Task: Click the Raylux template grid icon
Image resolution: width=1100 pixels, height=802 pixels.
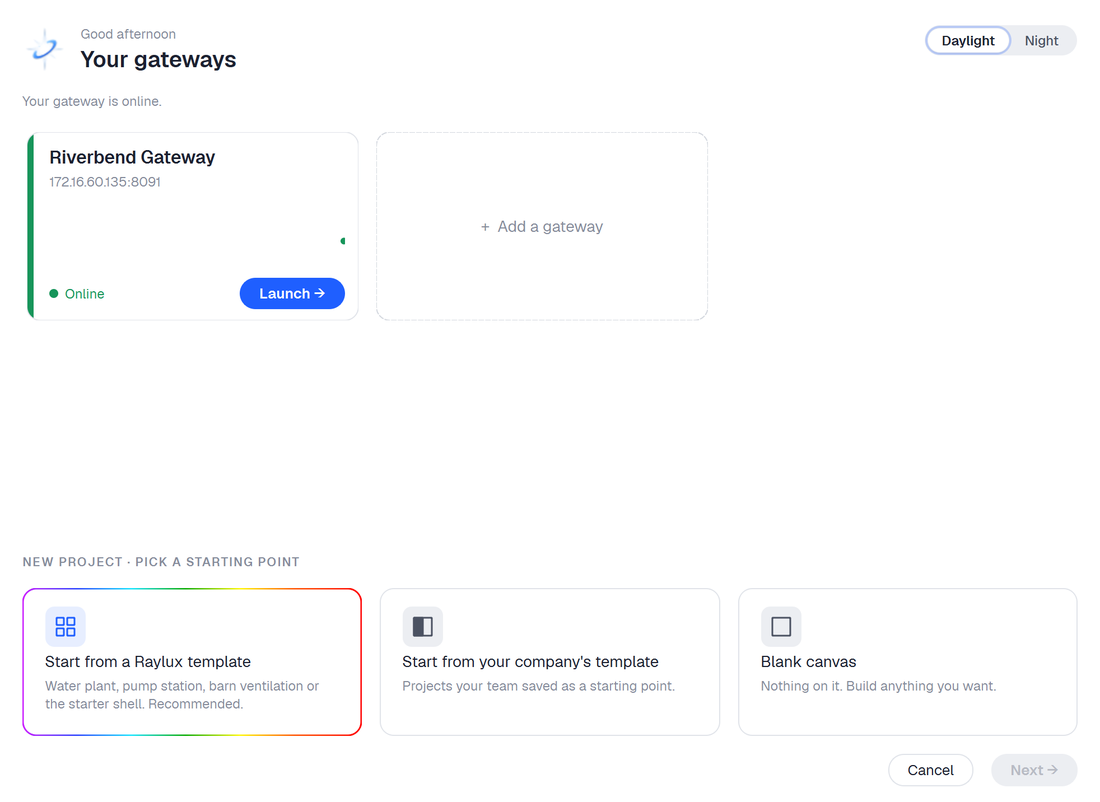Action: coord(65,627)
